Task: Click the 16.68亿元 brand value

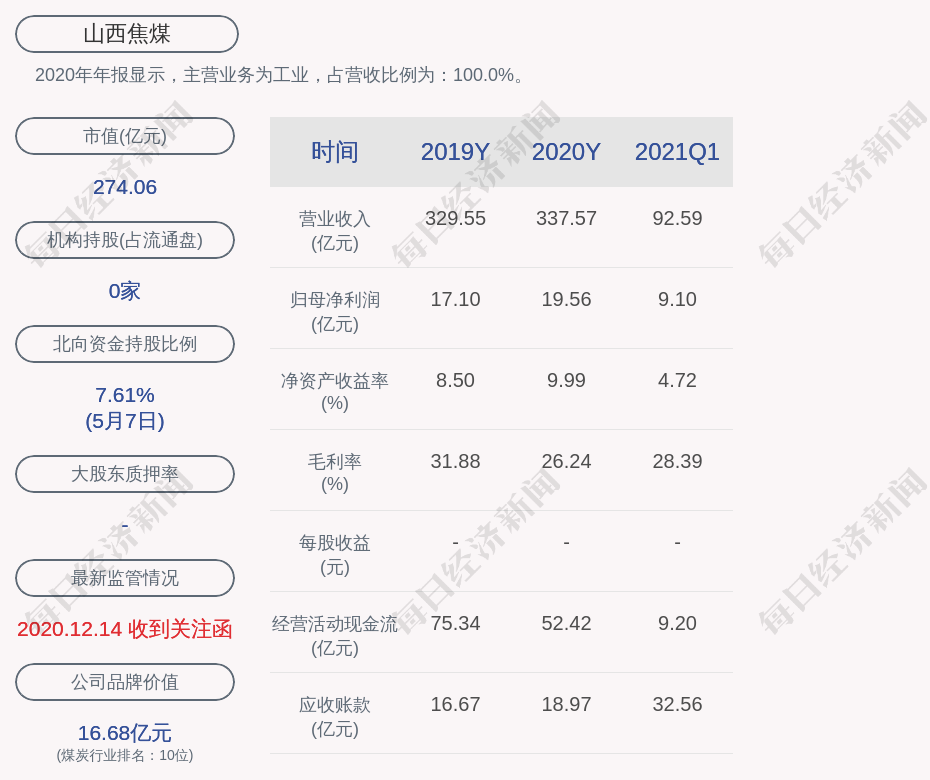Action: (x=125, y=733)
